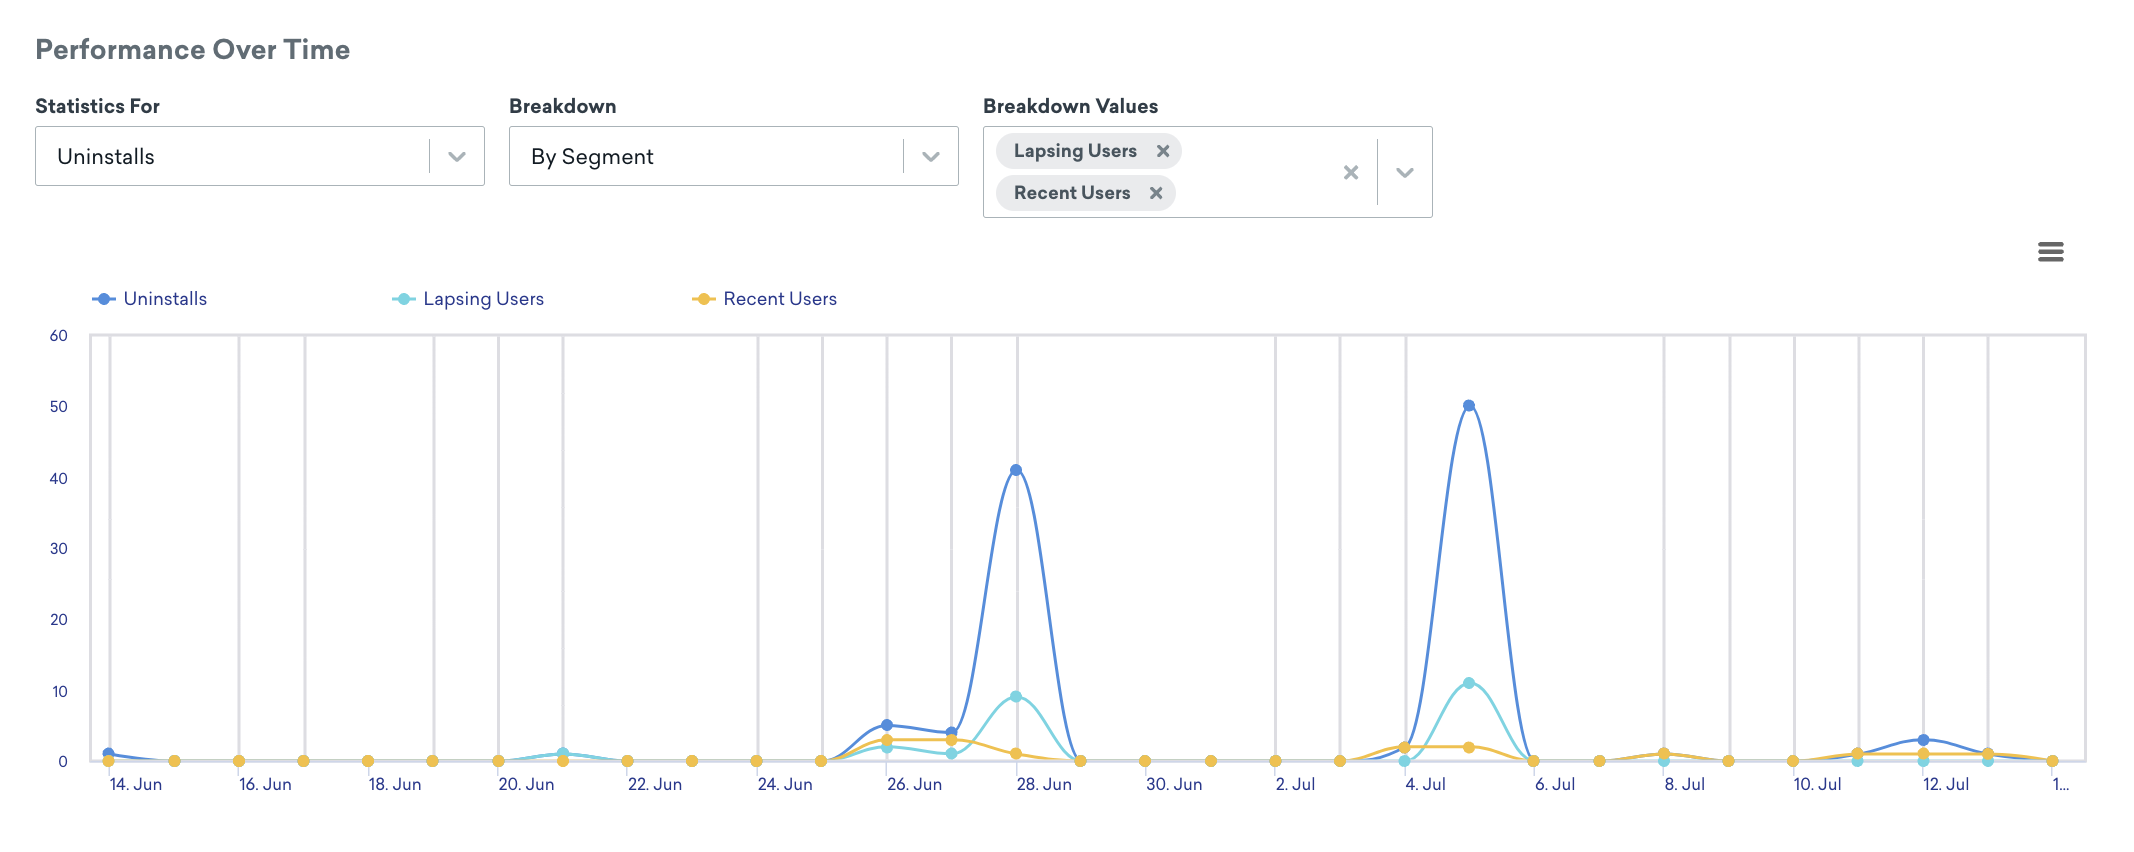
Task: Remove the Recent Users tag
Action: pos(1156,193)
